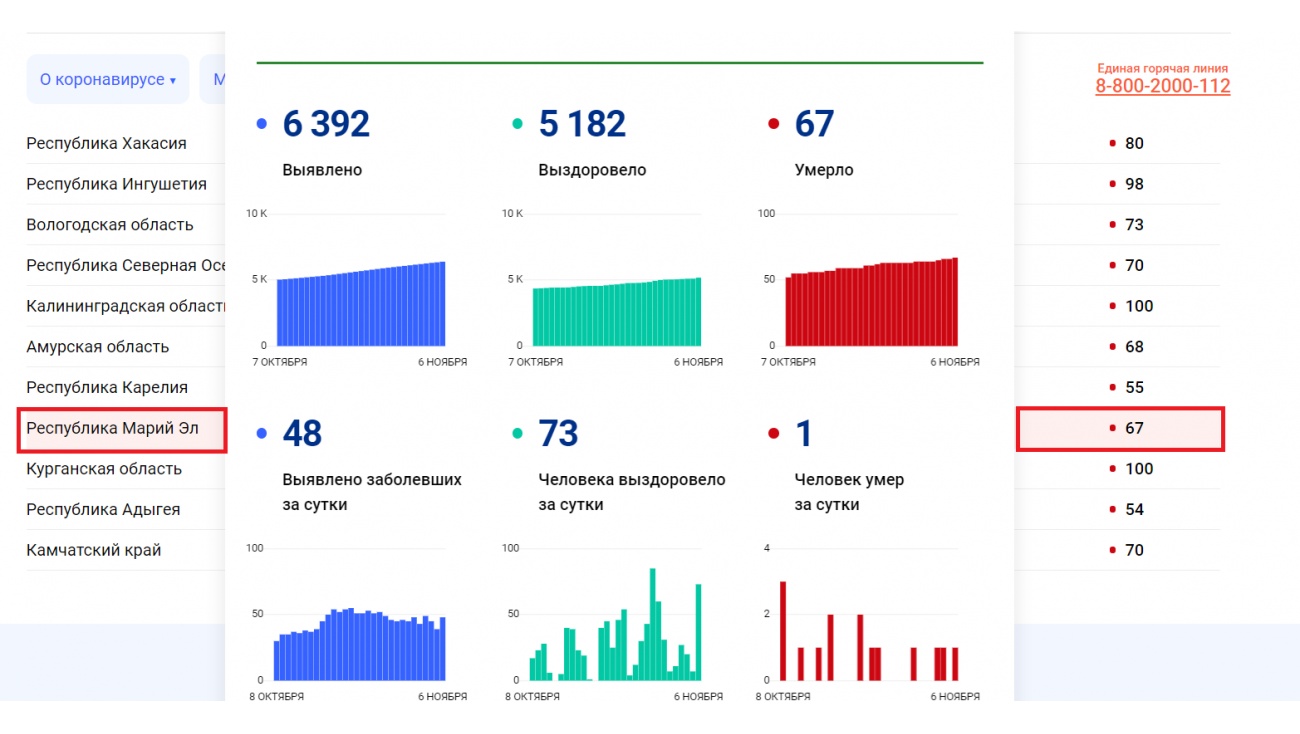Click the blue «Выявлено» cumulative bar chart

coord(361,305)
